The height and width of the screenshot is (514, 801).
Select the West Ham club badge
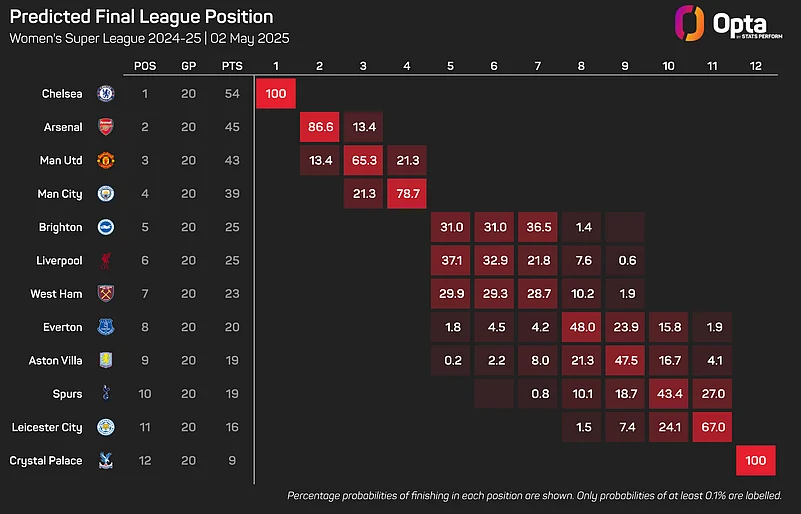[106, 293]
